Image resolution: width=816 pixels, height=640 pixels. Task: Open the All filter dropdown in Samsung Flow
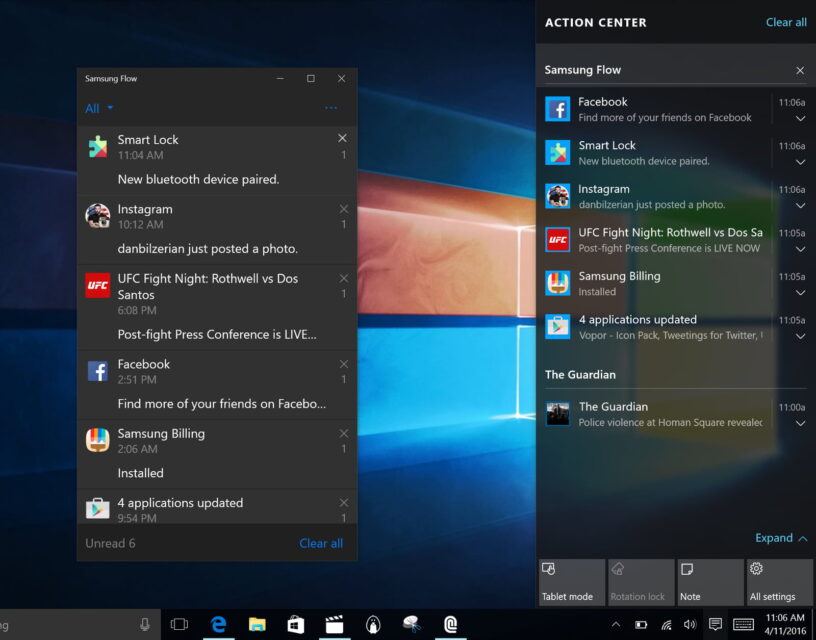pos(99,108)
